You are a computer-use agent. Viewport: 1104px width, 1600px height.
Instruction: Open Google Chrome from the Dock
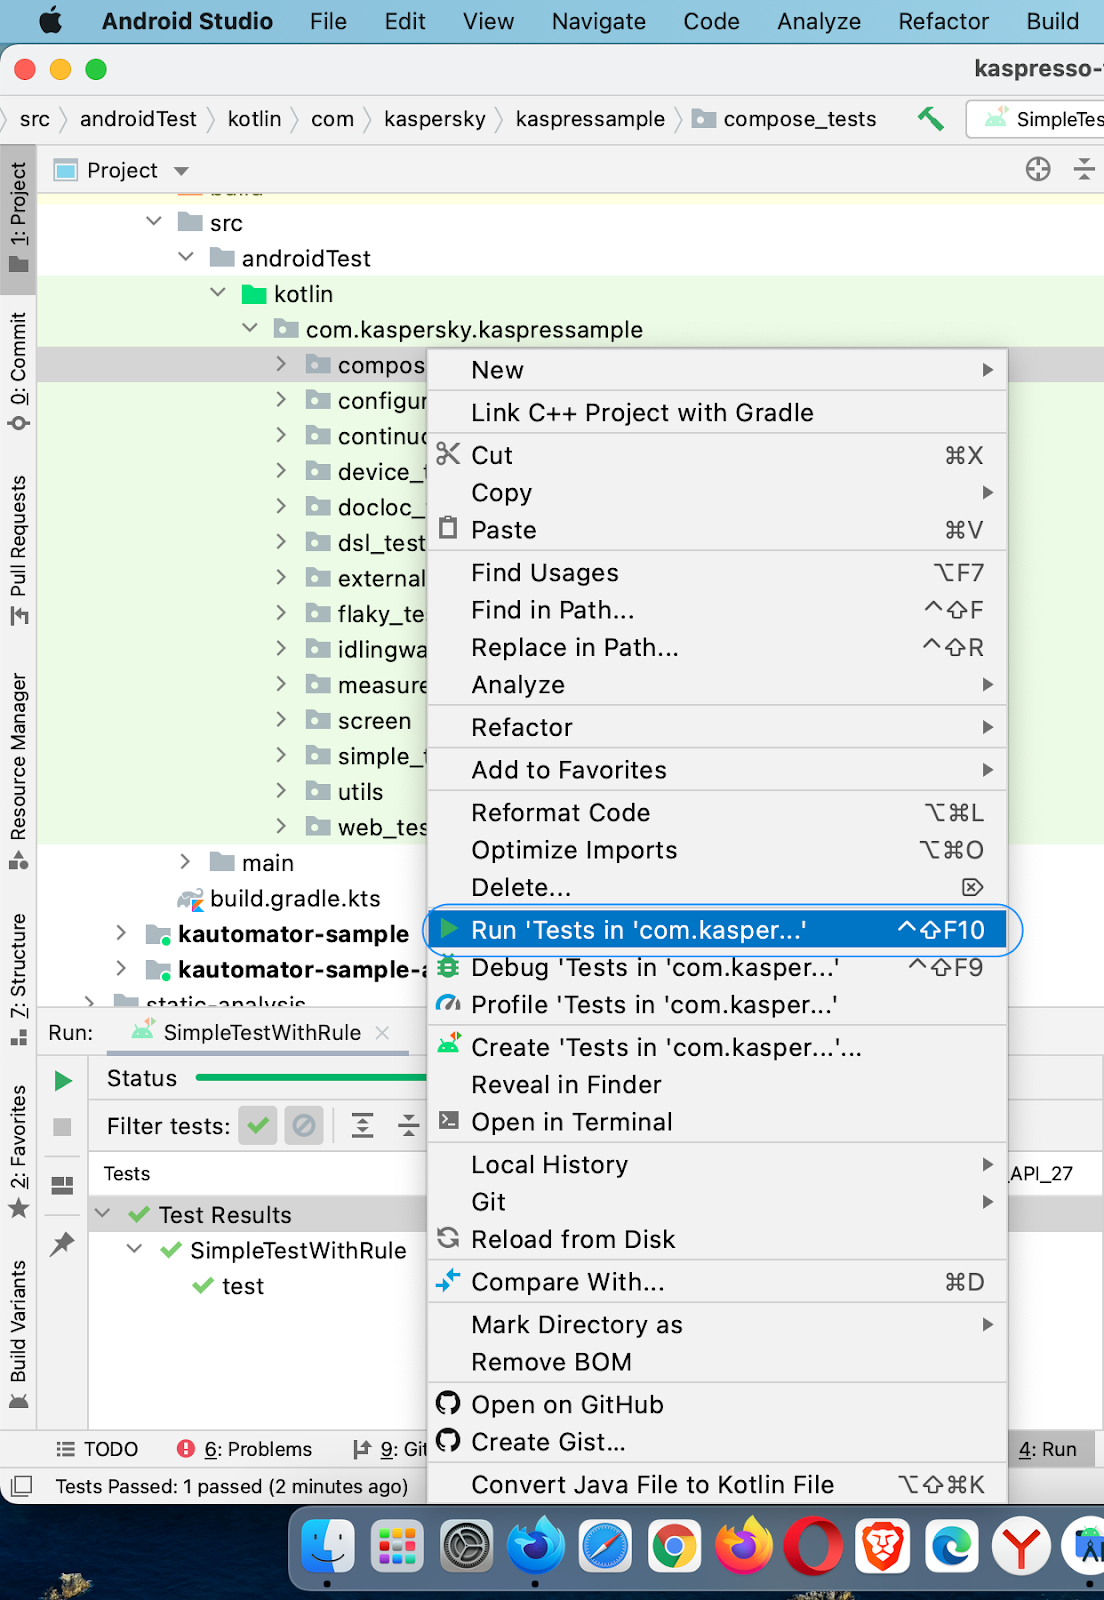click(x=674, y=1546)
